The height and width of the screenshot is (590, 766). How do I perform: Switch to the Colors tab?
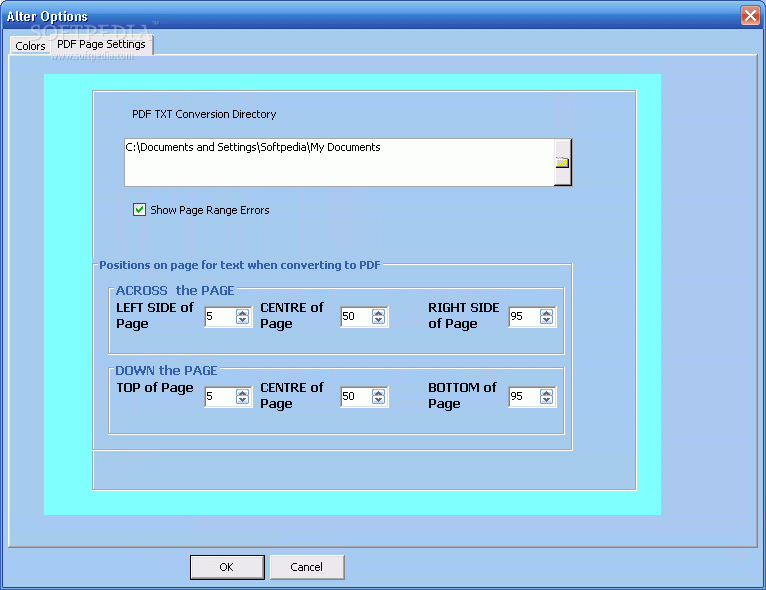point(30,46)
